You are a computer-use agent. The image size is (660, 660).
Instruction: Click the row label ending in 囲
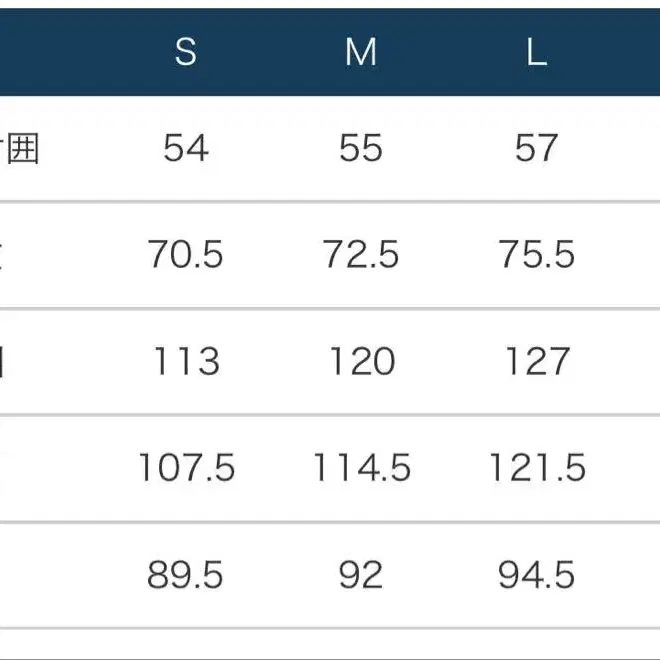[22, 148]
